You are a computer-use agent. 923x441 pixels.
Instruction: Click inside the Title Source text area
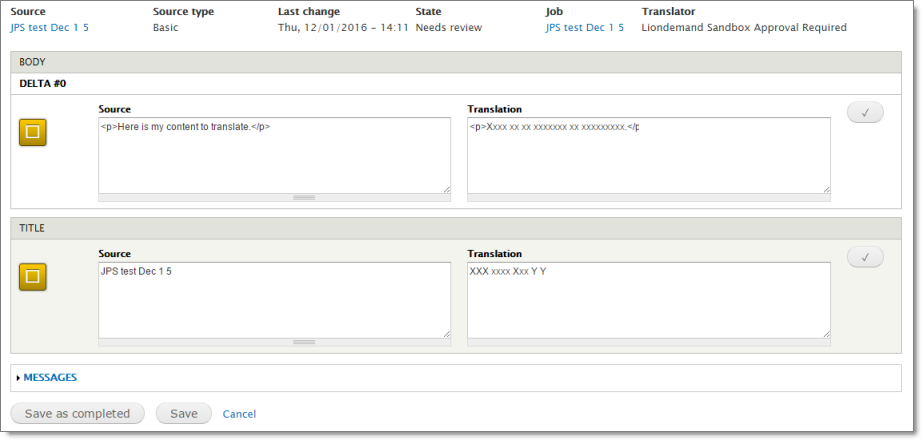pos(274,300)
